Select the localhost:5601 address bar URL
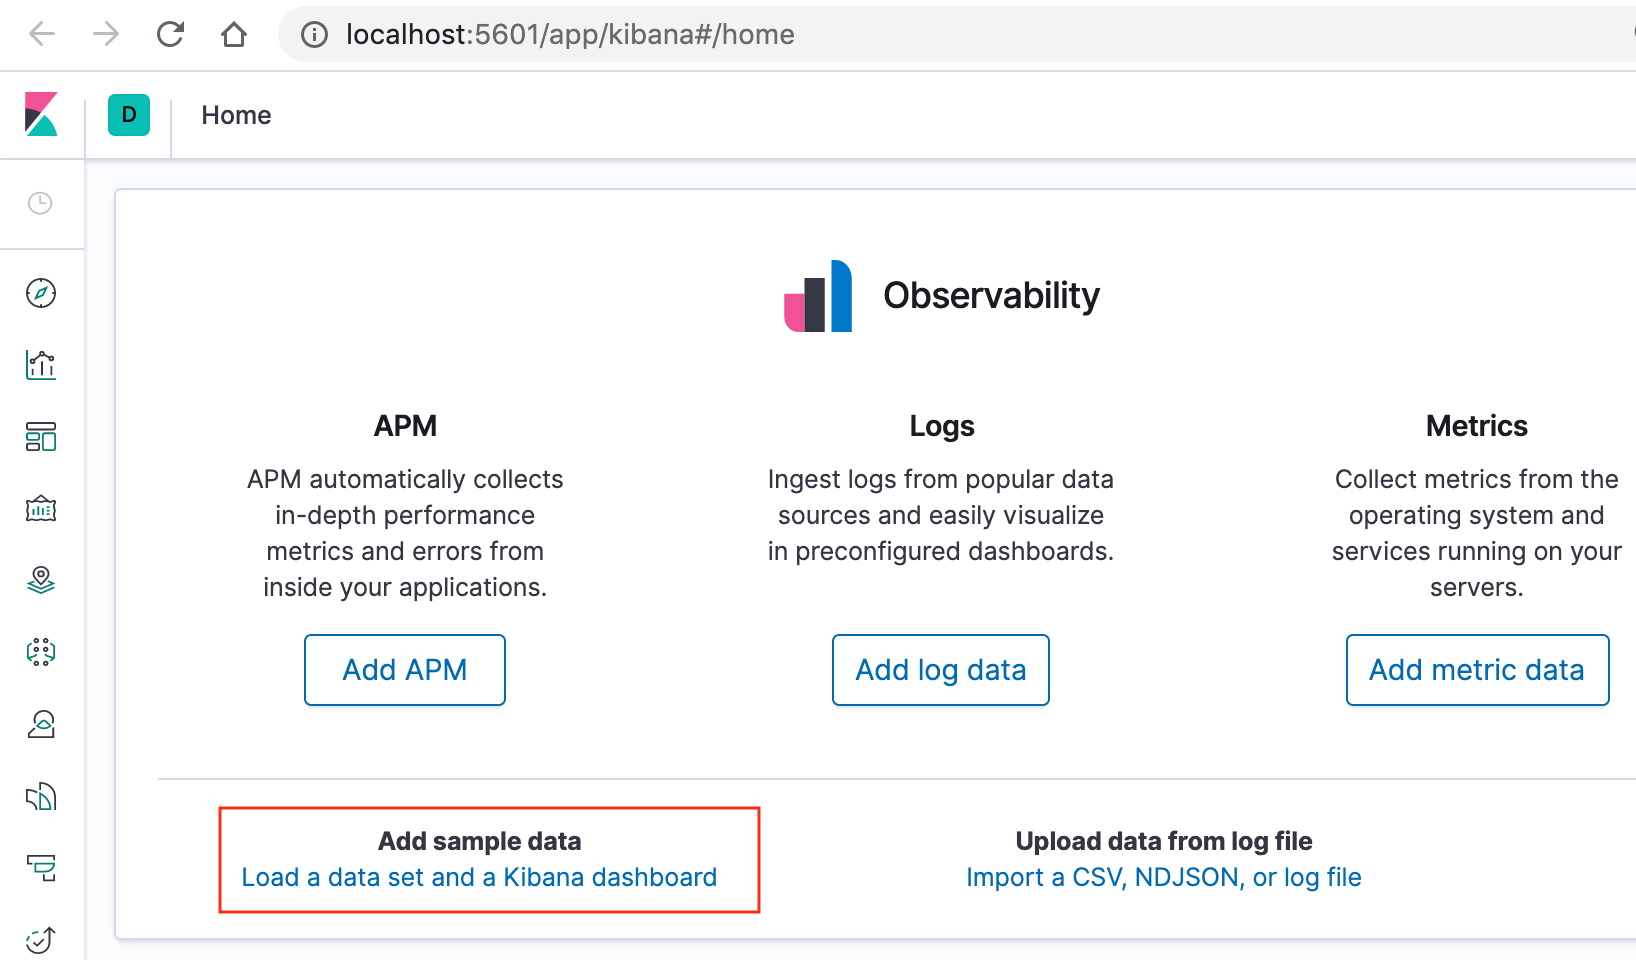 570,34
